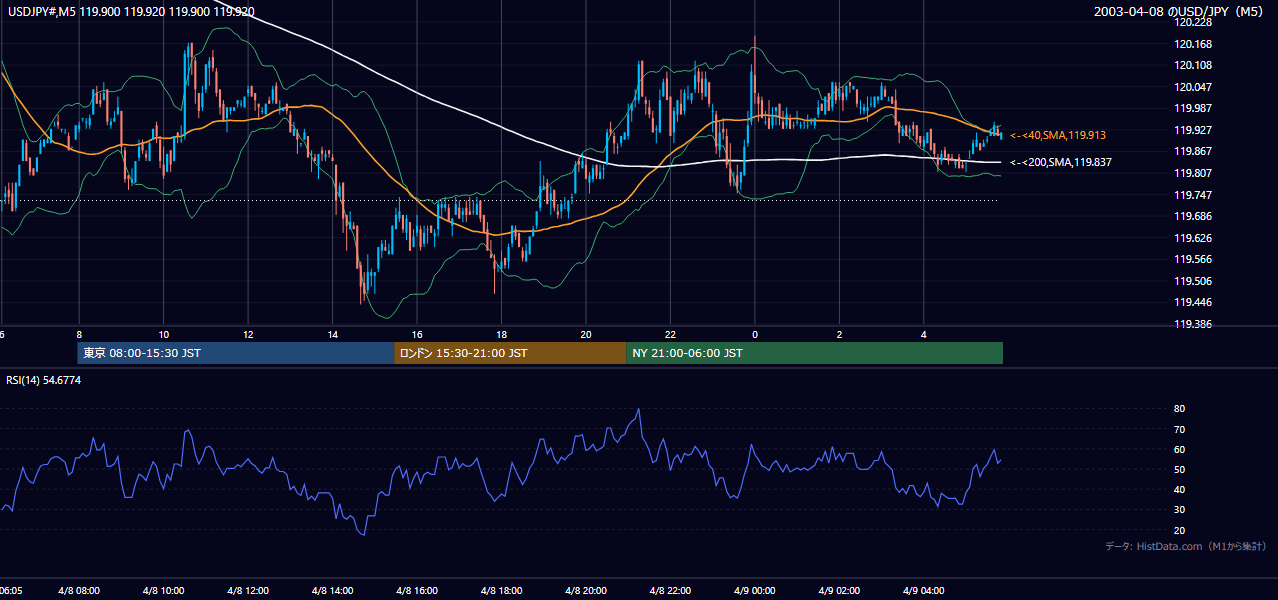The width and height of the screenshot is (1278, 600).
Task: Click the 4/8 08:00 time label
Action: pyautogui.click(x=77, y=591)
